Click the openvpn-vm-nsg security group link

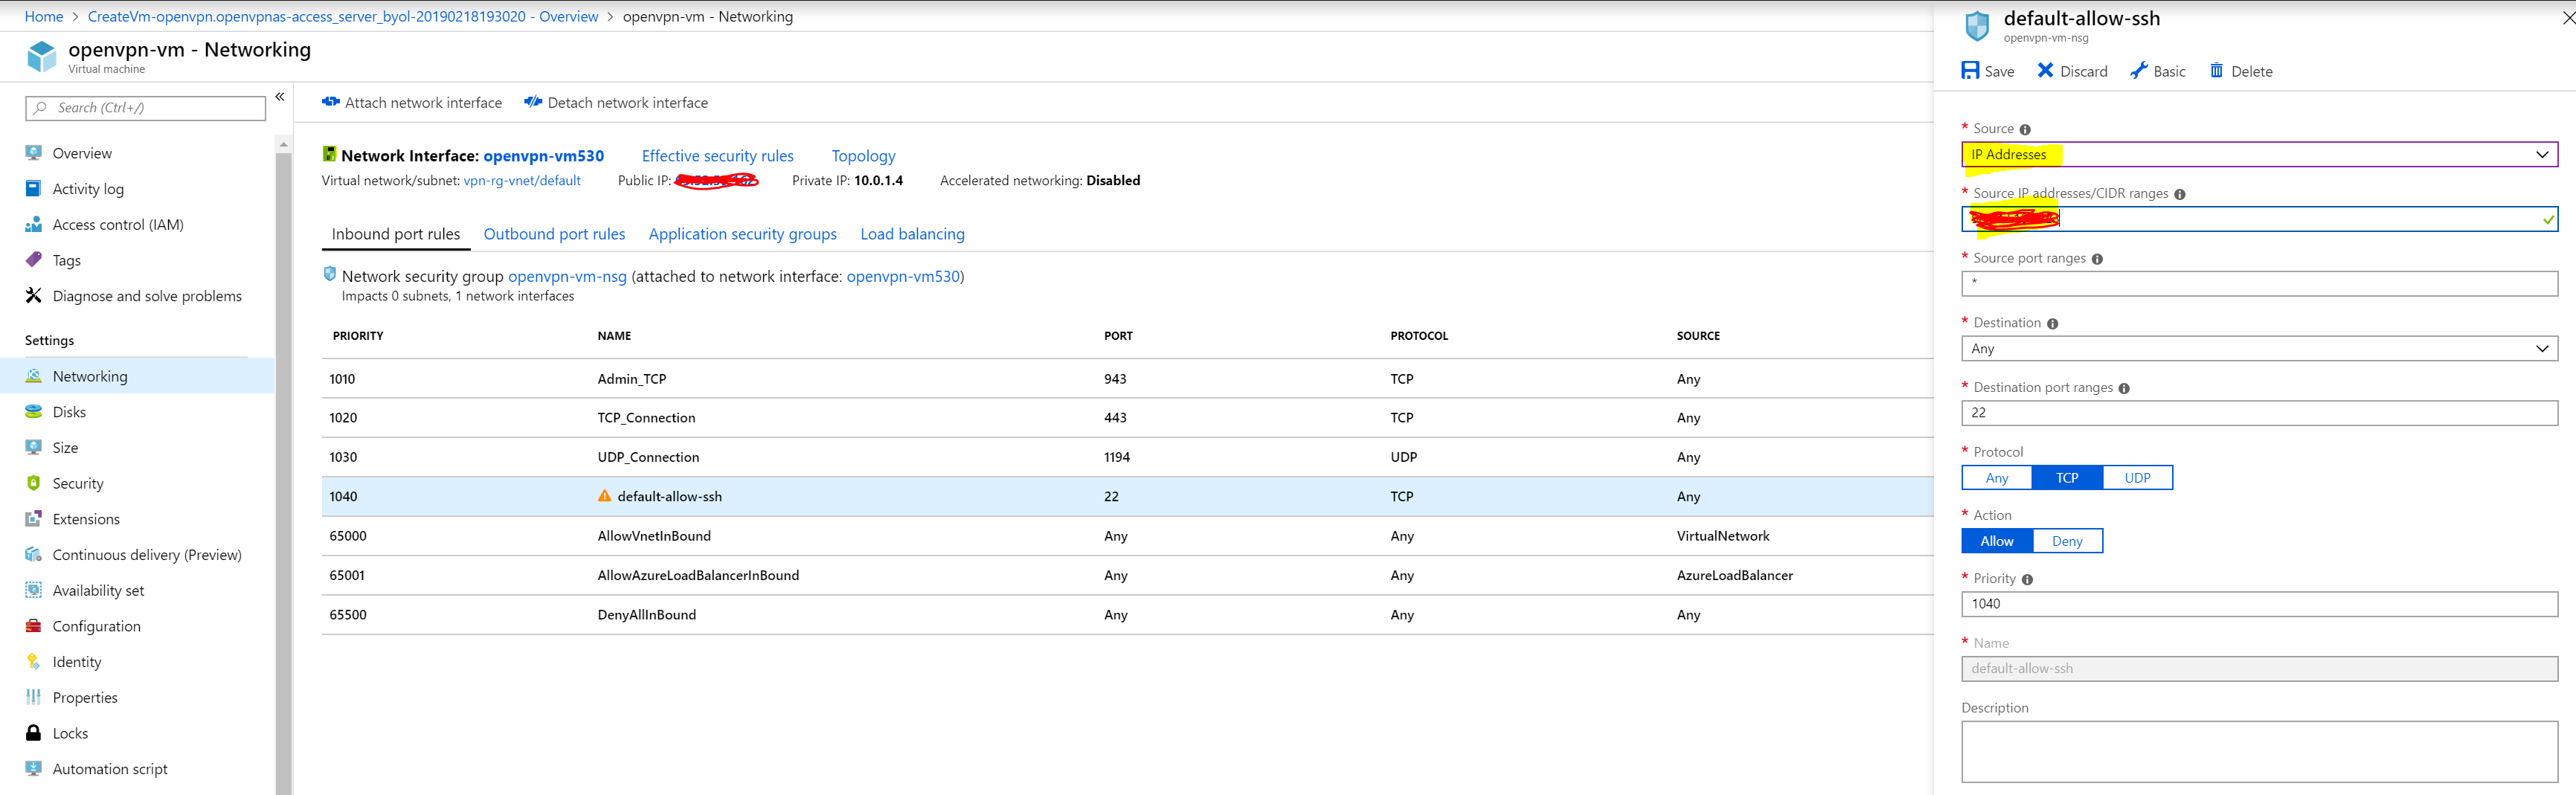click(x=567, y=277)
